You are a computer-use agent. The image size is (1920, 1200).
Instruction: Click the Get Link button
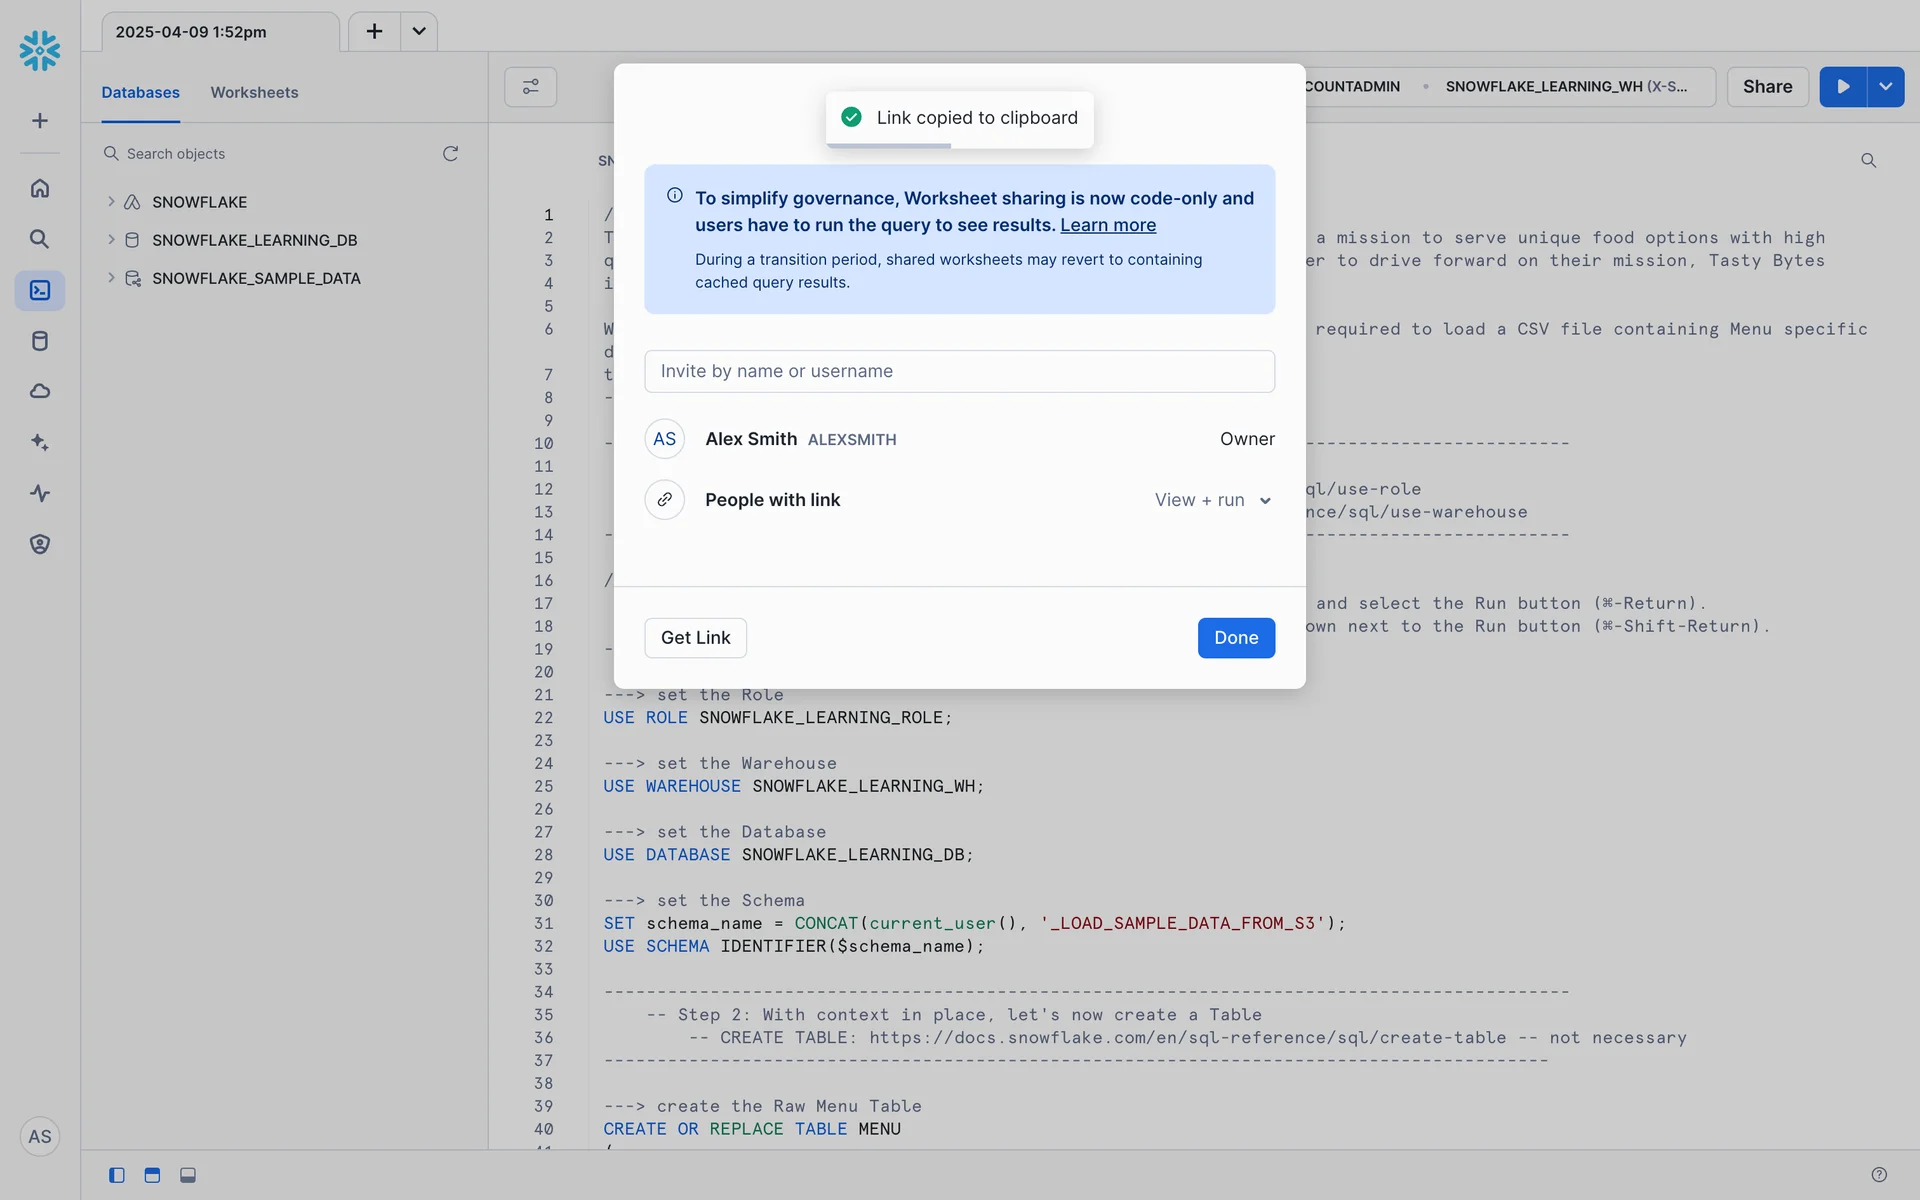click(695, 638)
